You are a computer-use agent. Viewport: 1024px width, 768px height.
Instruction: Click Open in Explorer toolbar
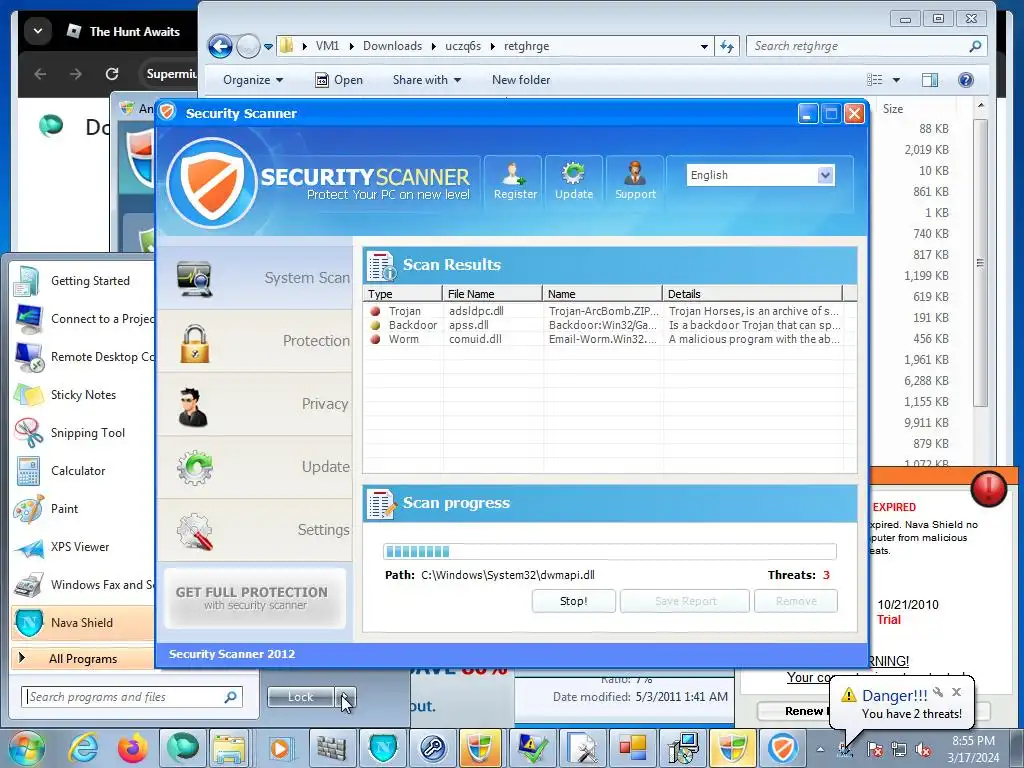(x=339, y=80)
